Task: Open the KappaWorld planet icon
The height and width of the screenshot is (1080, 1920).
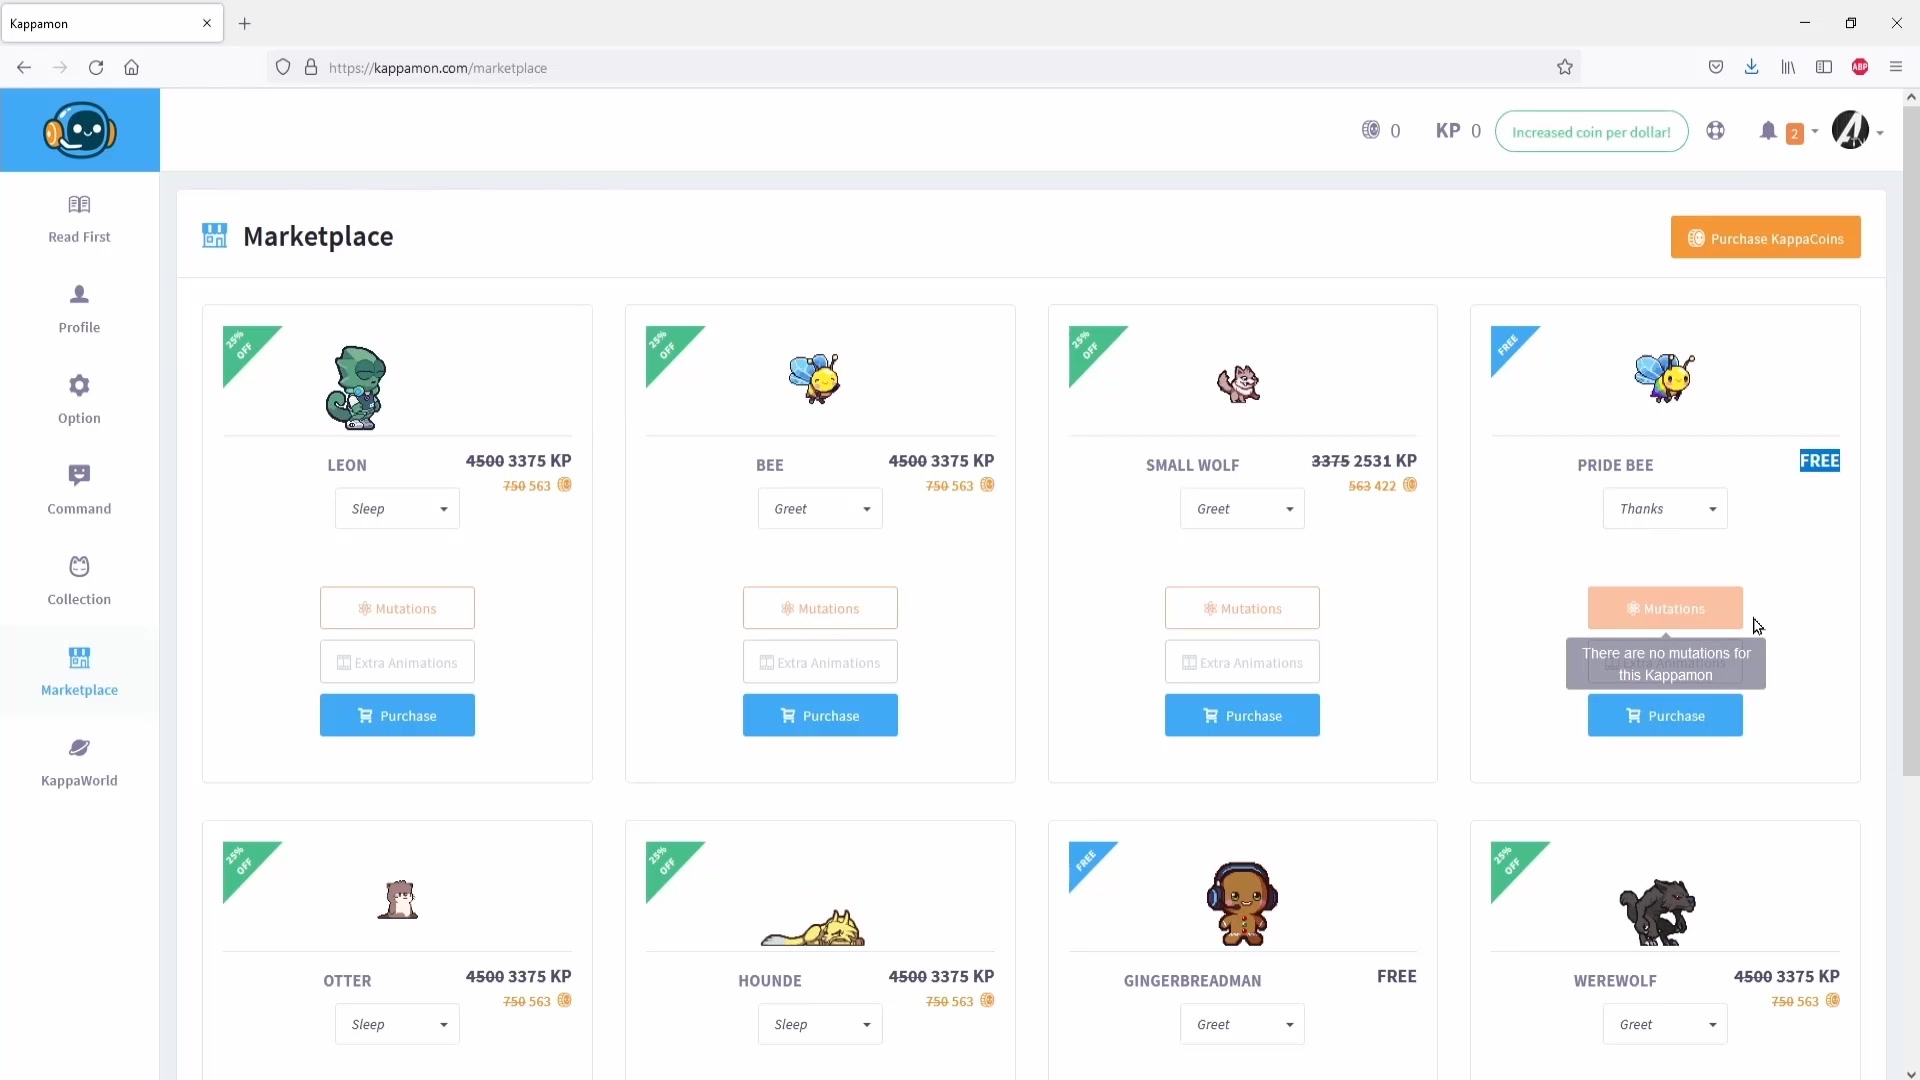Action: click(79, 761)
